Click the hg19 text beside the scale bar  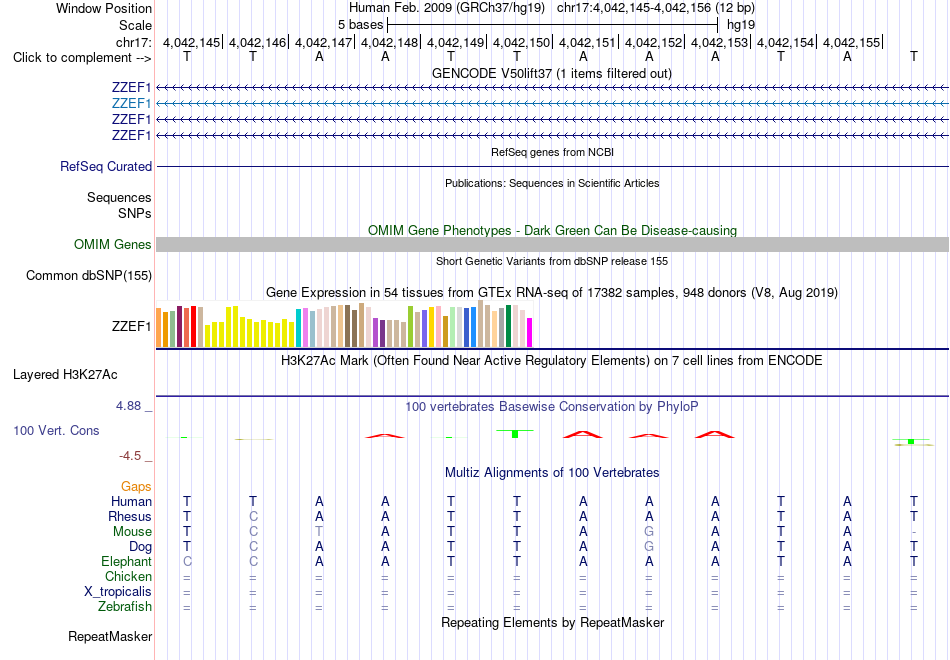(x=741, y=25)
